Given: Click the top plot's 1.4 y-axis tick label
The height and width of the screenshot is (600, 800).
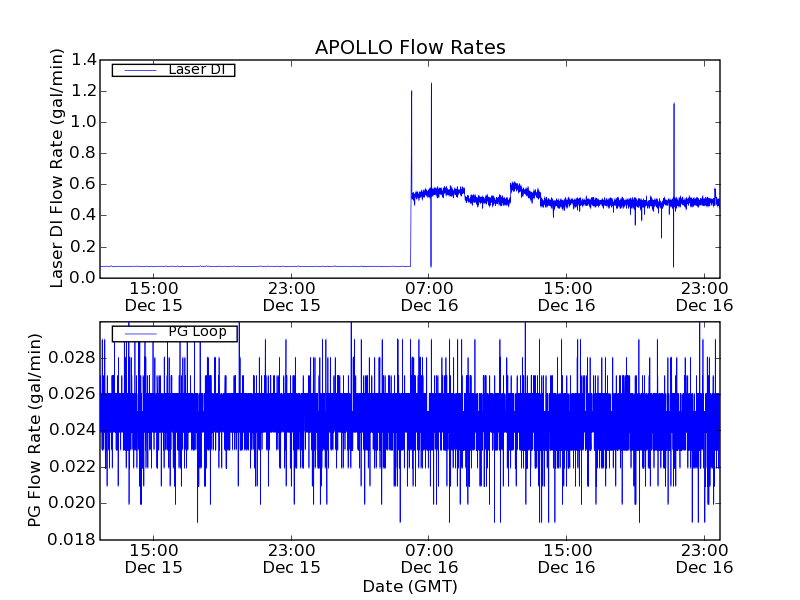Looking at the screenshot, I should pyautogui.click(x=84, y=60).
